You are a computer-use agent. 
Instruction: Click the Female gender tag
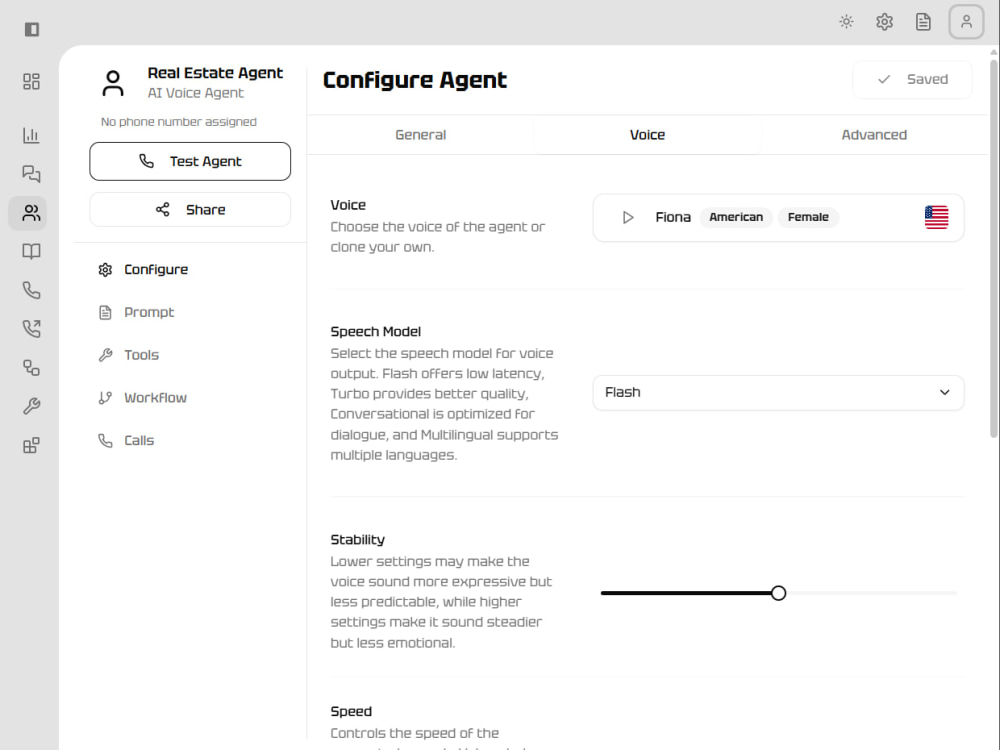(808, 217)
